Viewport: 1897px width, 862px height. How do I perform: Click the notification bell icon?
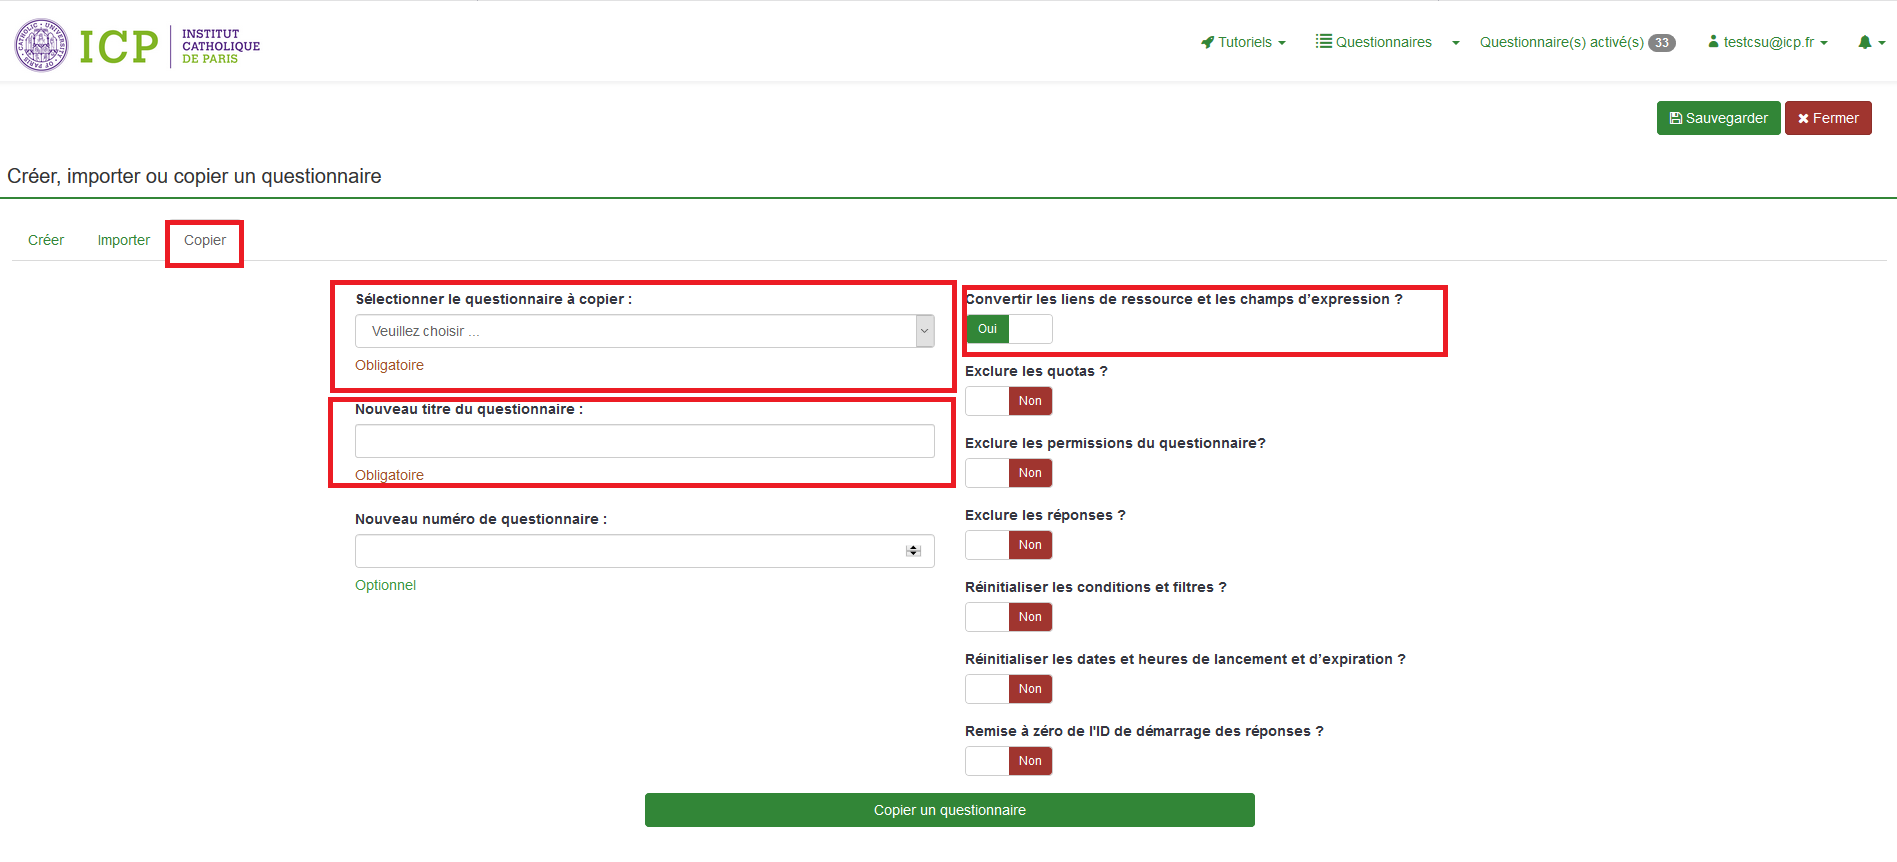pyautogui.click(x=1864, y=42)
